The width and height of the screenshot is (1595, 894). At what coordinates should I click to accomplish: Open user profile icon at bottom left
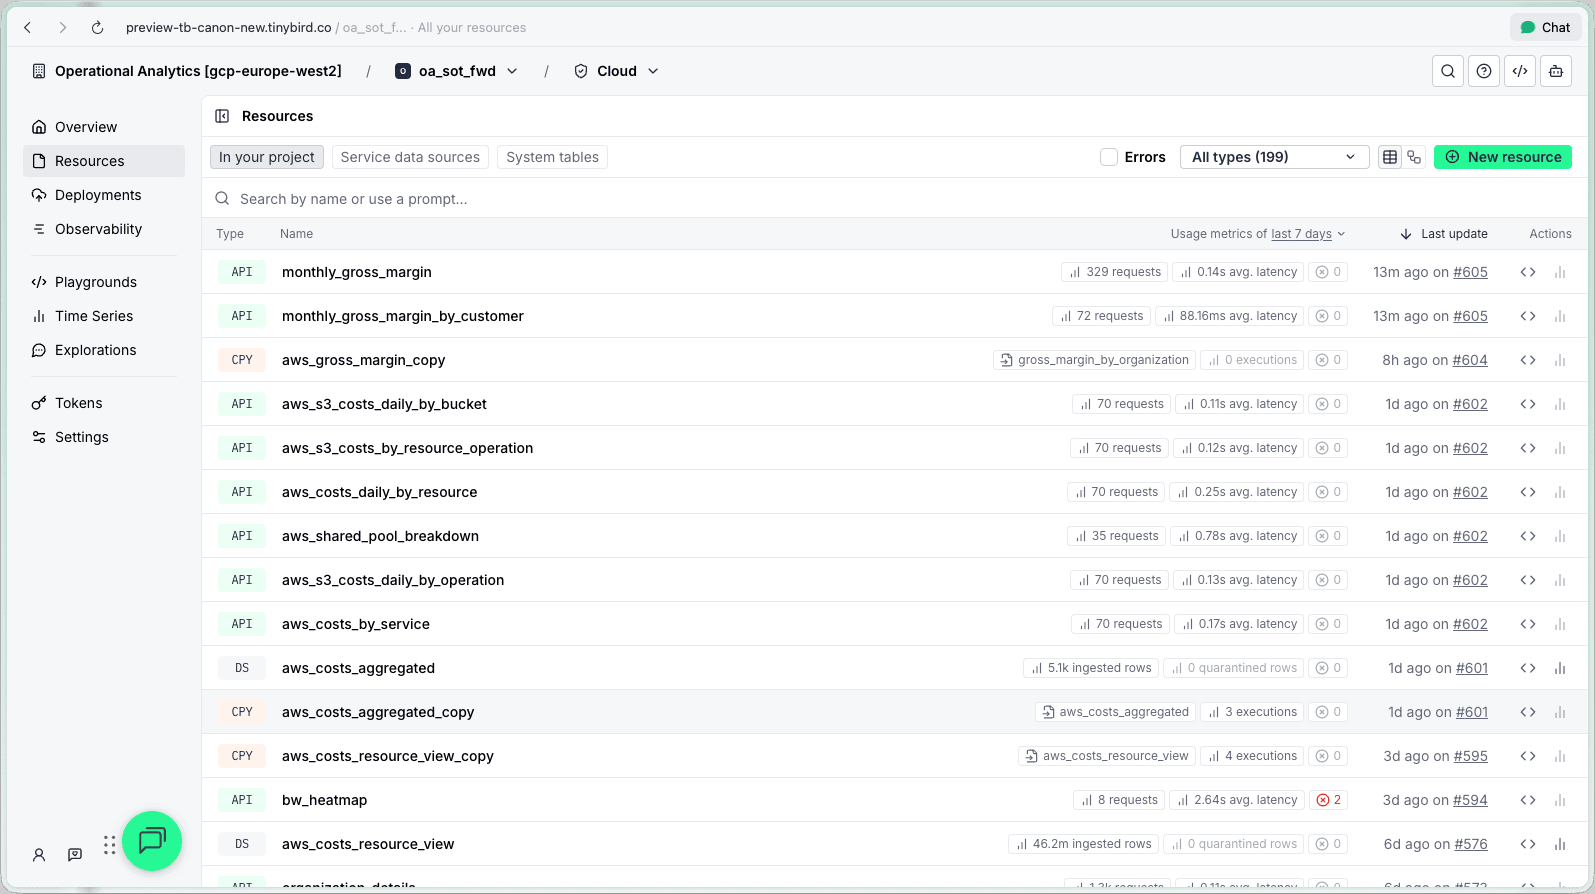(x=39, y=855)
